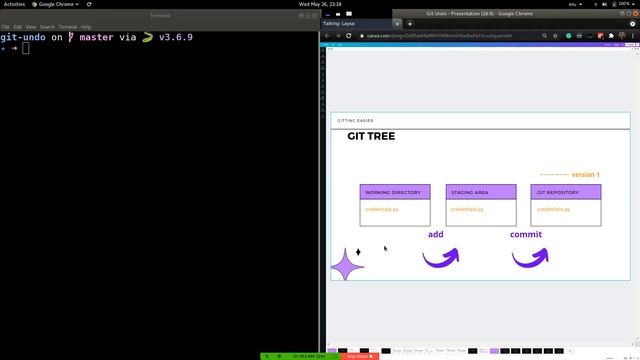
Task: Click the 'version 1' label
Action: pyautogui.click(x=585, y=175)
